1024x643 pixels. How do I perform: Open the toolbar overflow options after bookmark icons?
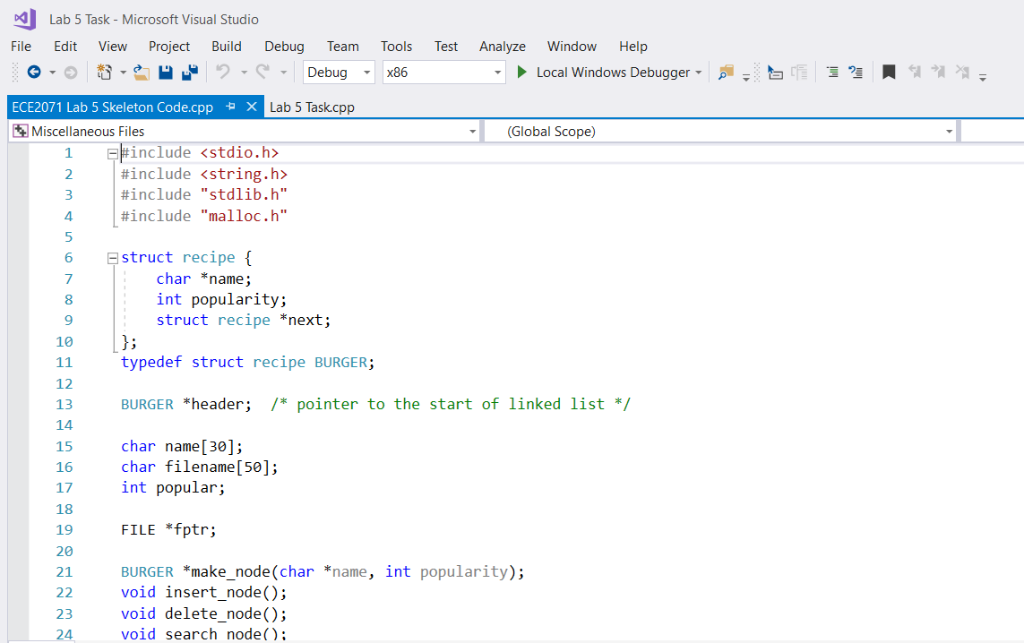982,78
